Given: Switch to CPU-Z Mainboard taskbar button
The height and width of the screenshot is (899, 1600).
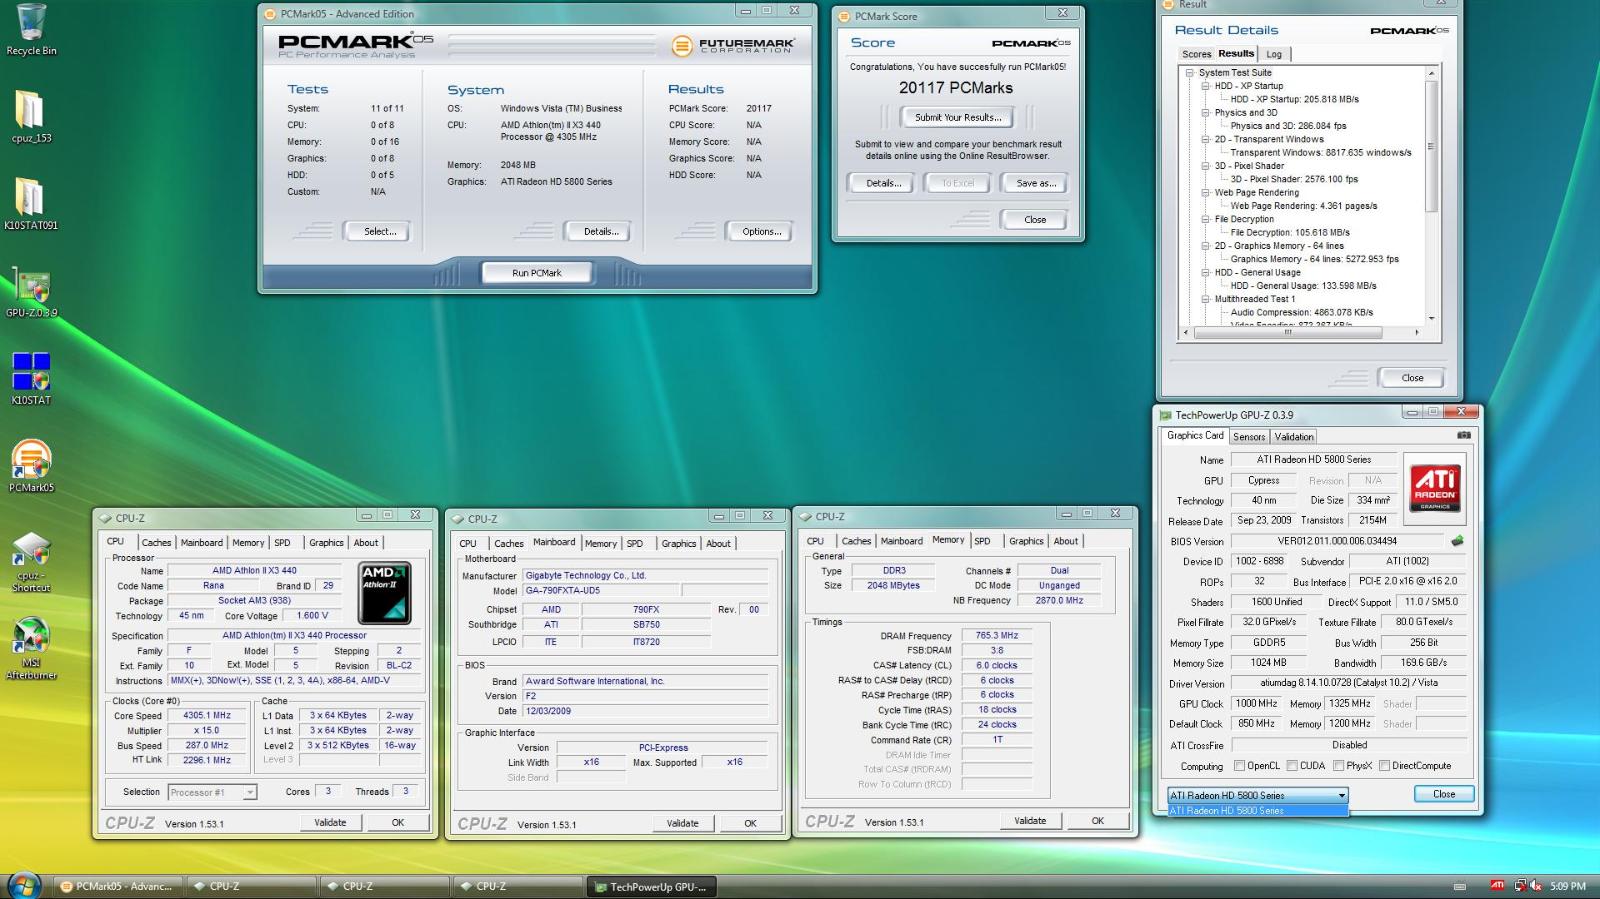Looking at the screenshot, I should pyautogui.click(x=383, y=886).
